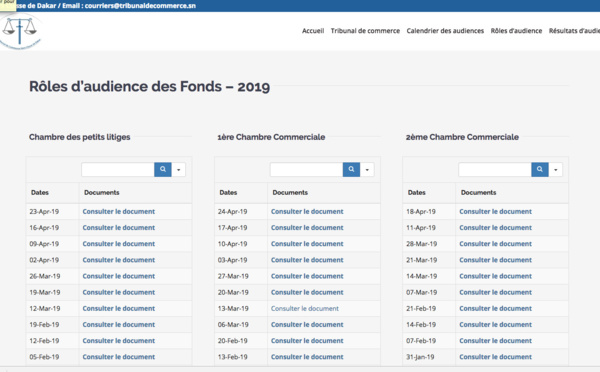Focus search field in Chambre des petits litiges

[x=118, y=170]
